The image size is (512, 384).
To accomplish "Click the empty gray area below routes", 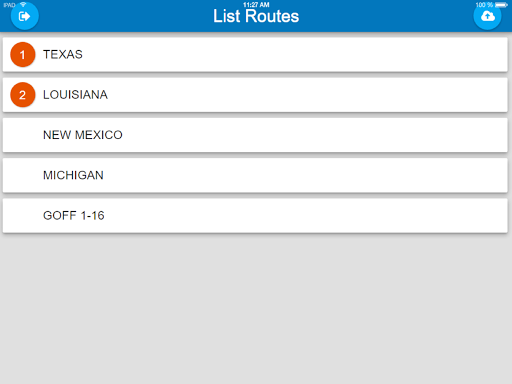I will click(256, 308).
